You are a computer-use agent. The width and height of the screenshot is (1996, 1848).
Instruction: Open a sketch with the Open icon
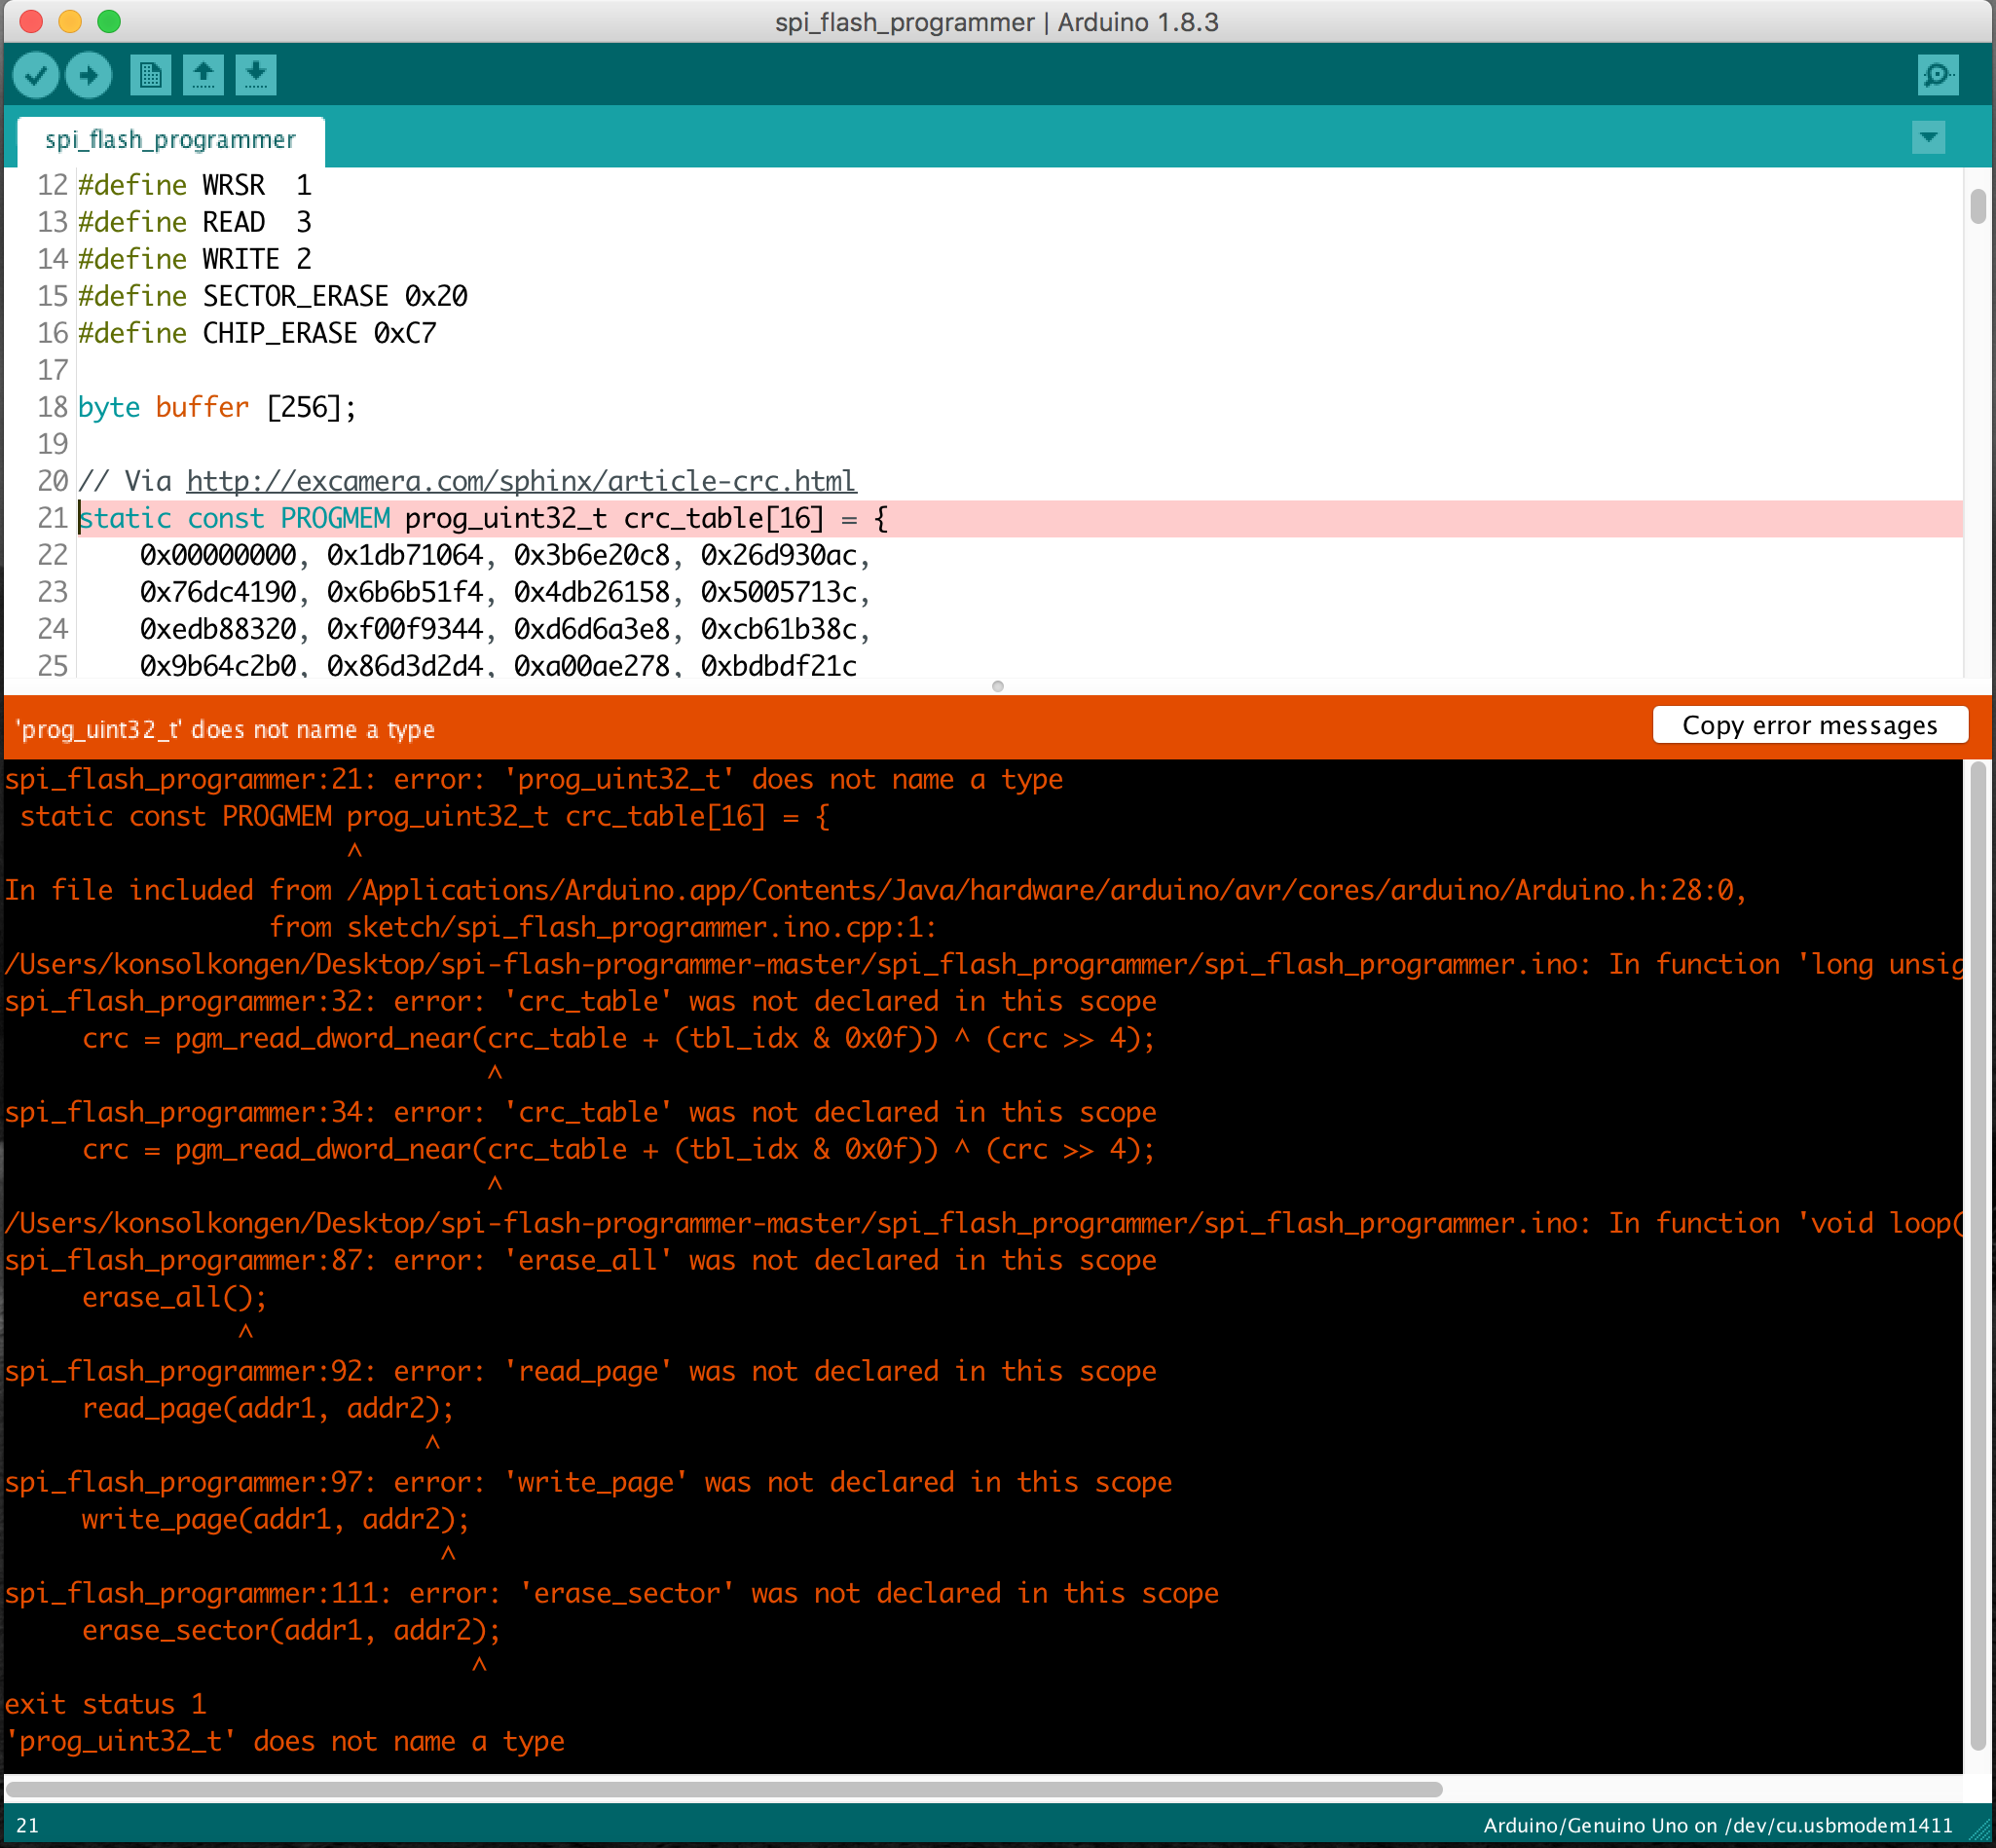point(203,75)
